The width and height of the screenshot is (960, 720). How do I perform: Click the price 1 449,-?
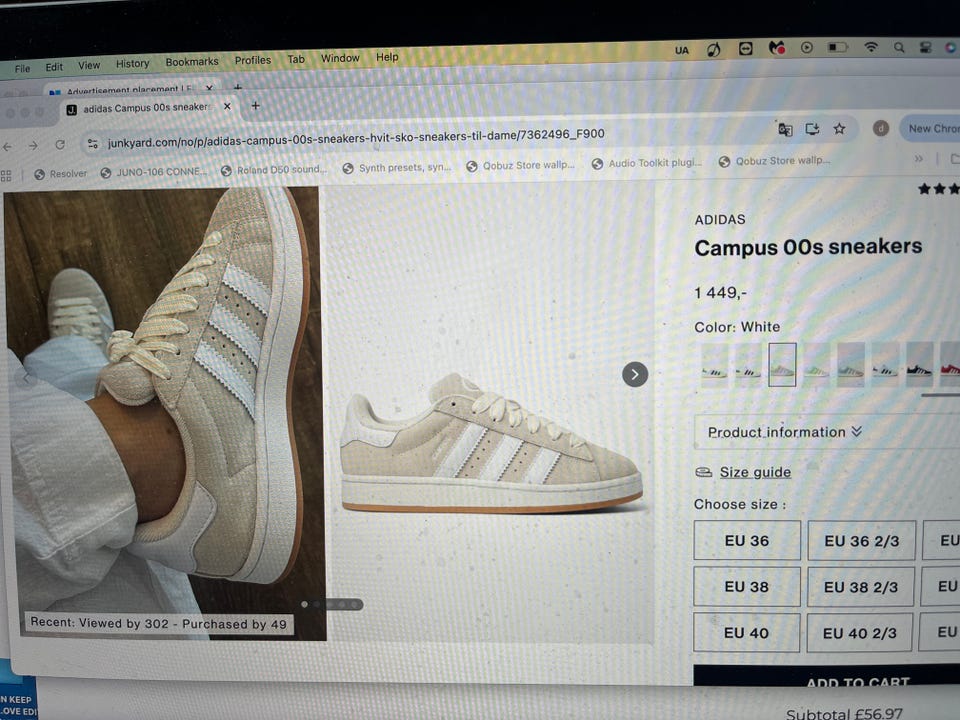(x=720, y=293)
